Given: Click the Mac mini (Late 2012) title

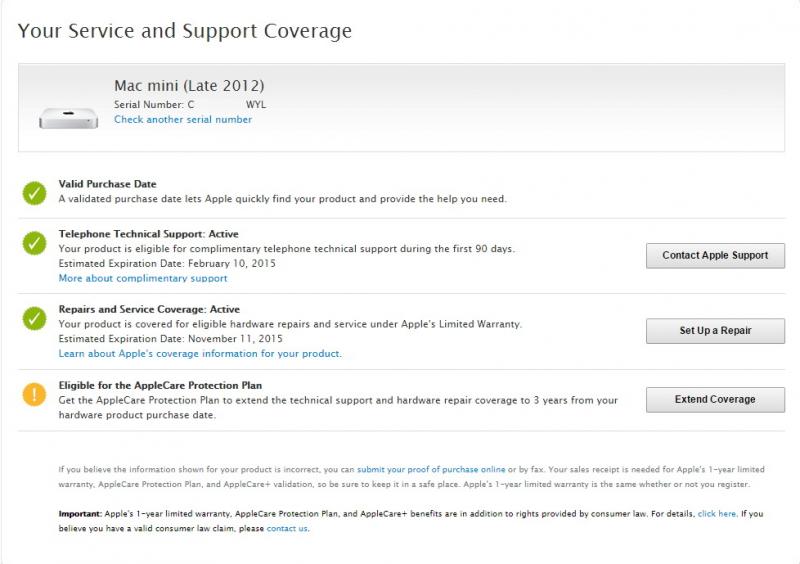Looking at the screenshot, I should pos(189,85).
